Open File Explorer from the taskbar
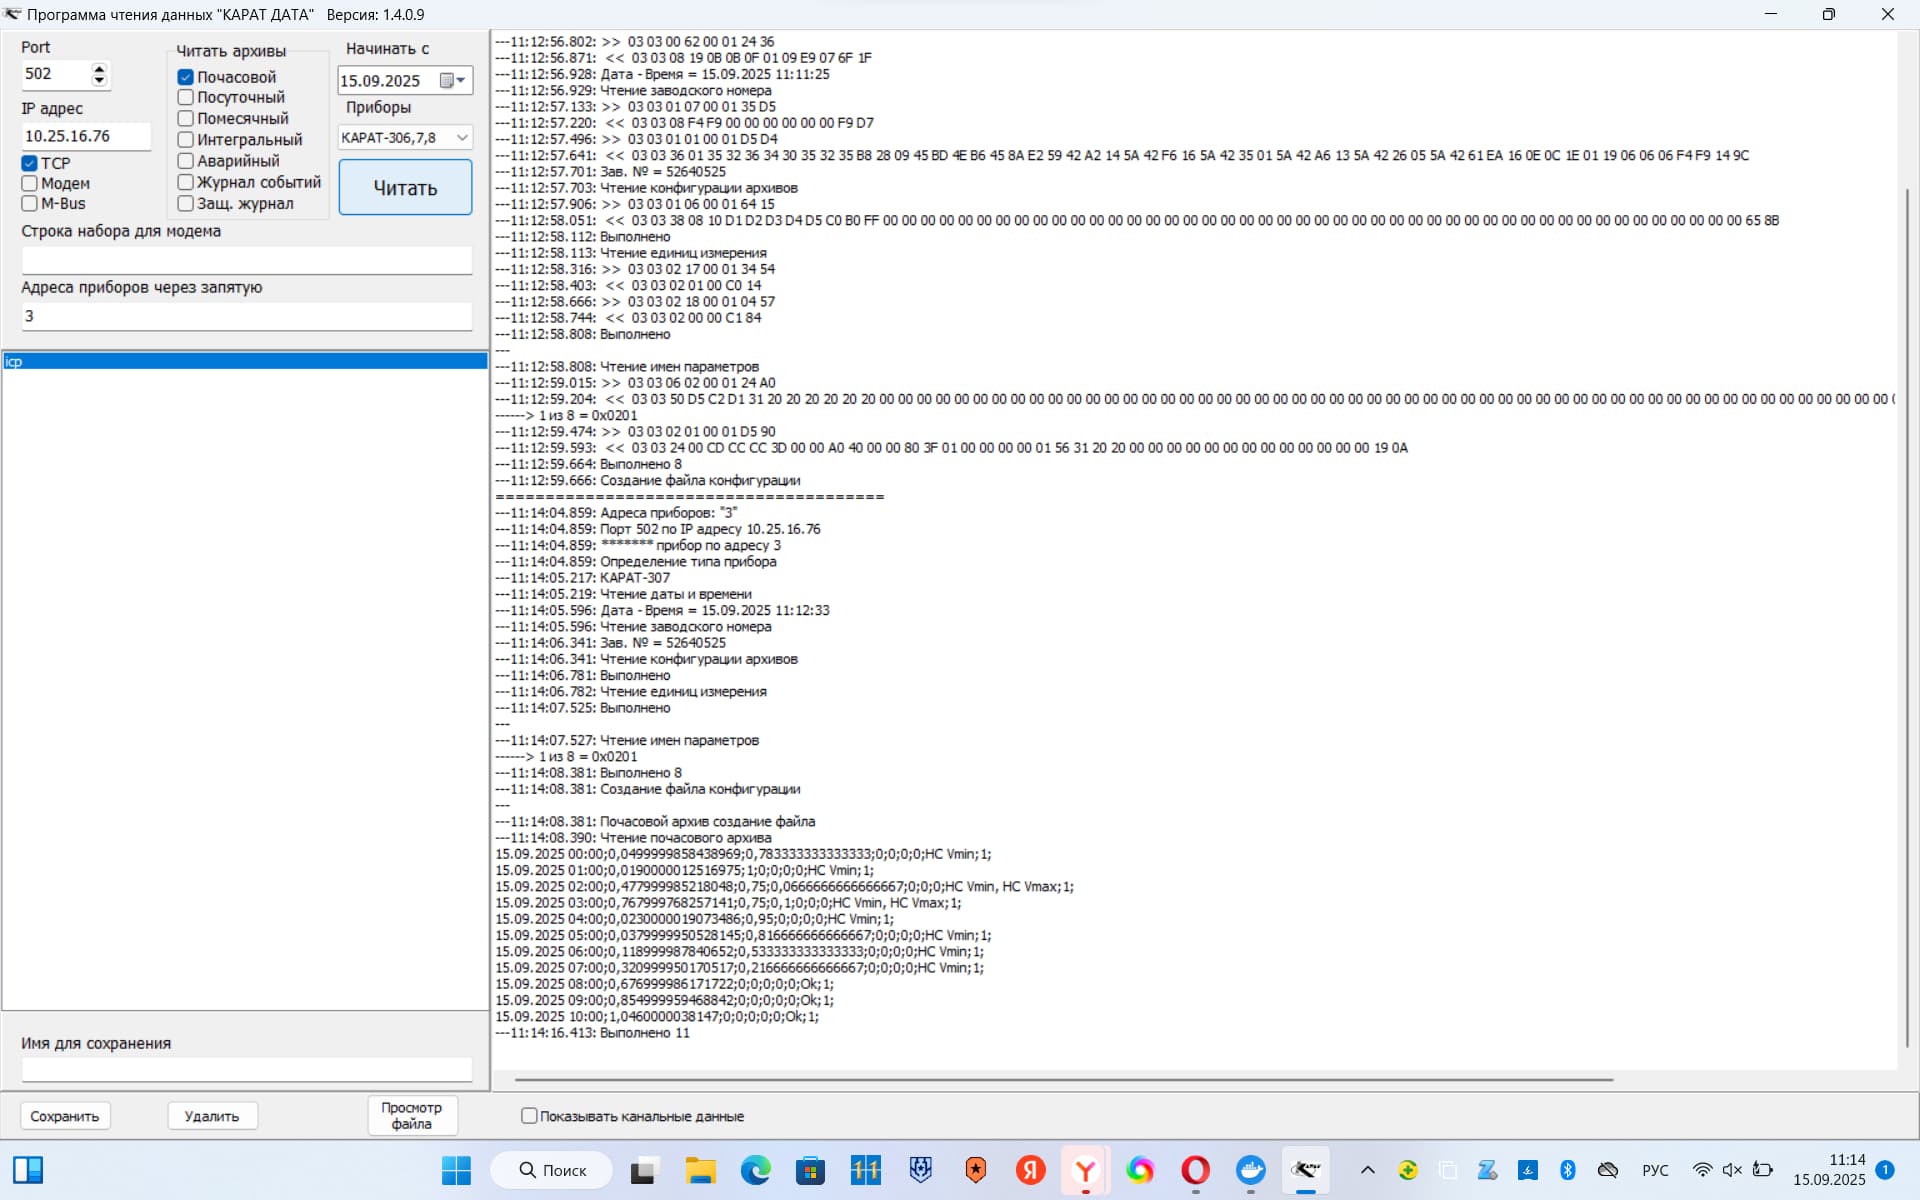 click(x=700, y=1169)
